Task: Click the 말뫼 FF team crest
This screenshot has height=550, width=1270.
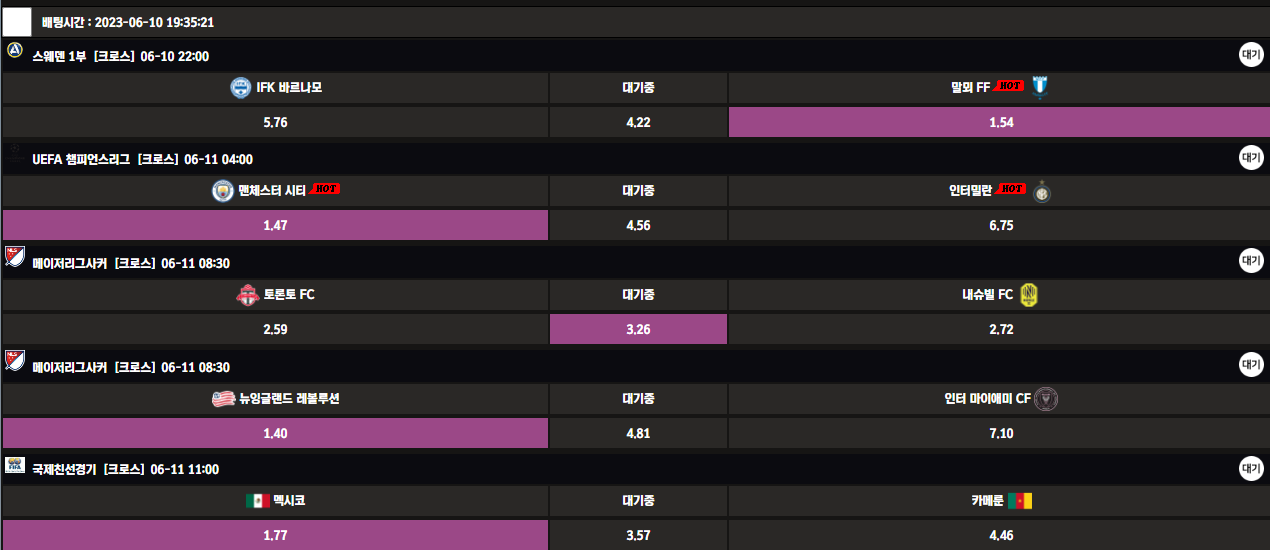Action: coord(1041,87)
